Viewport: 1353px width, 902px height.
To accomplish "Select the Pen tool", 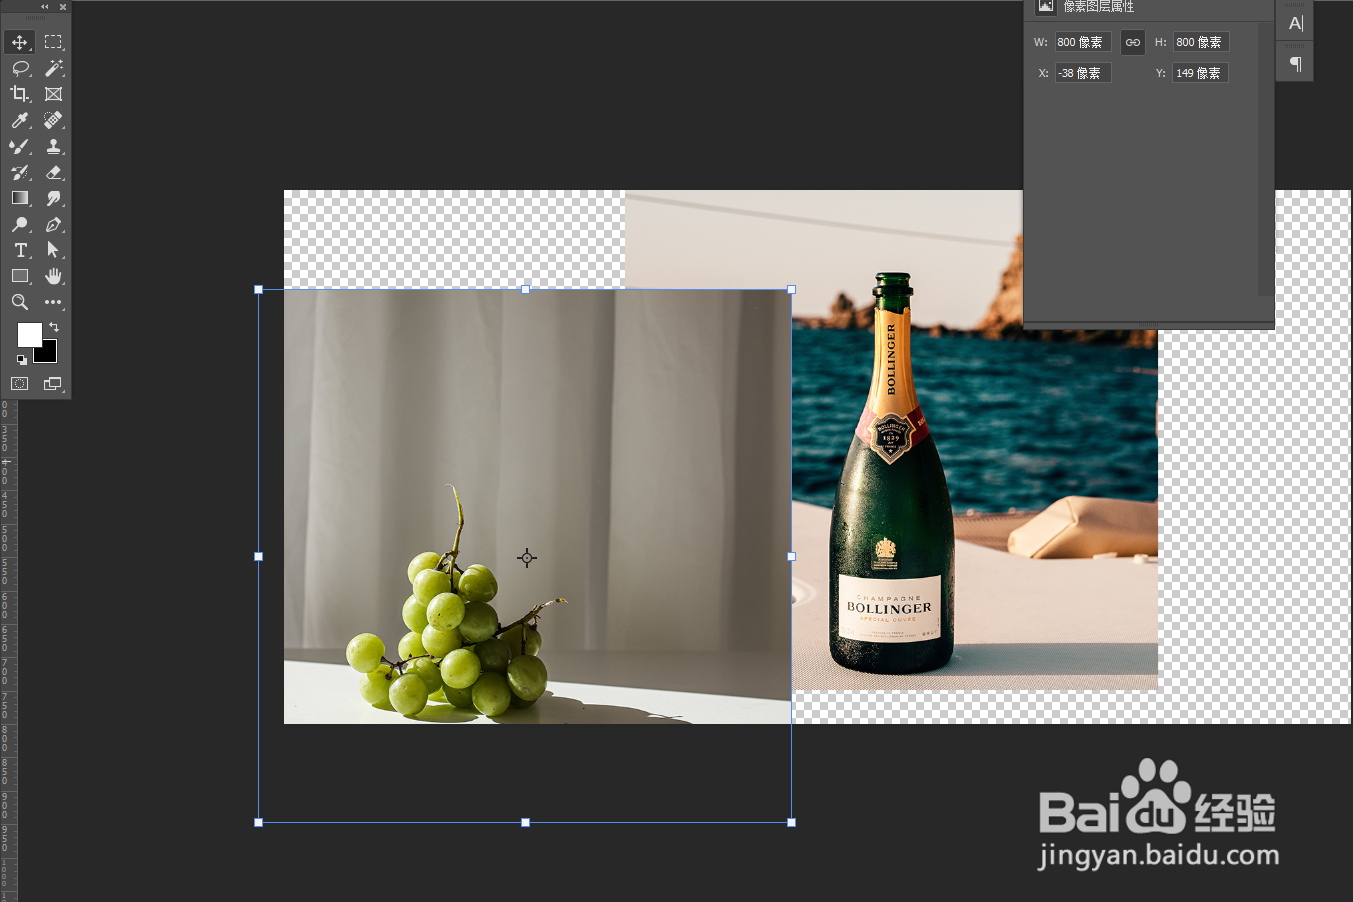I will (53, 224).
